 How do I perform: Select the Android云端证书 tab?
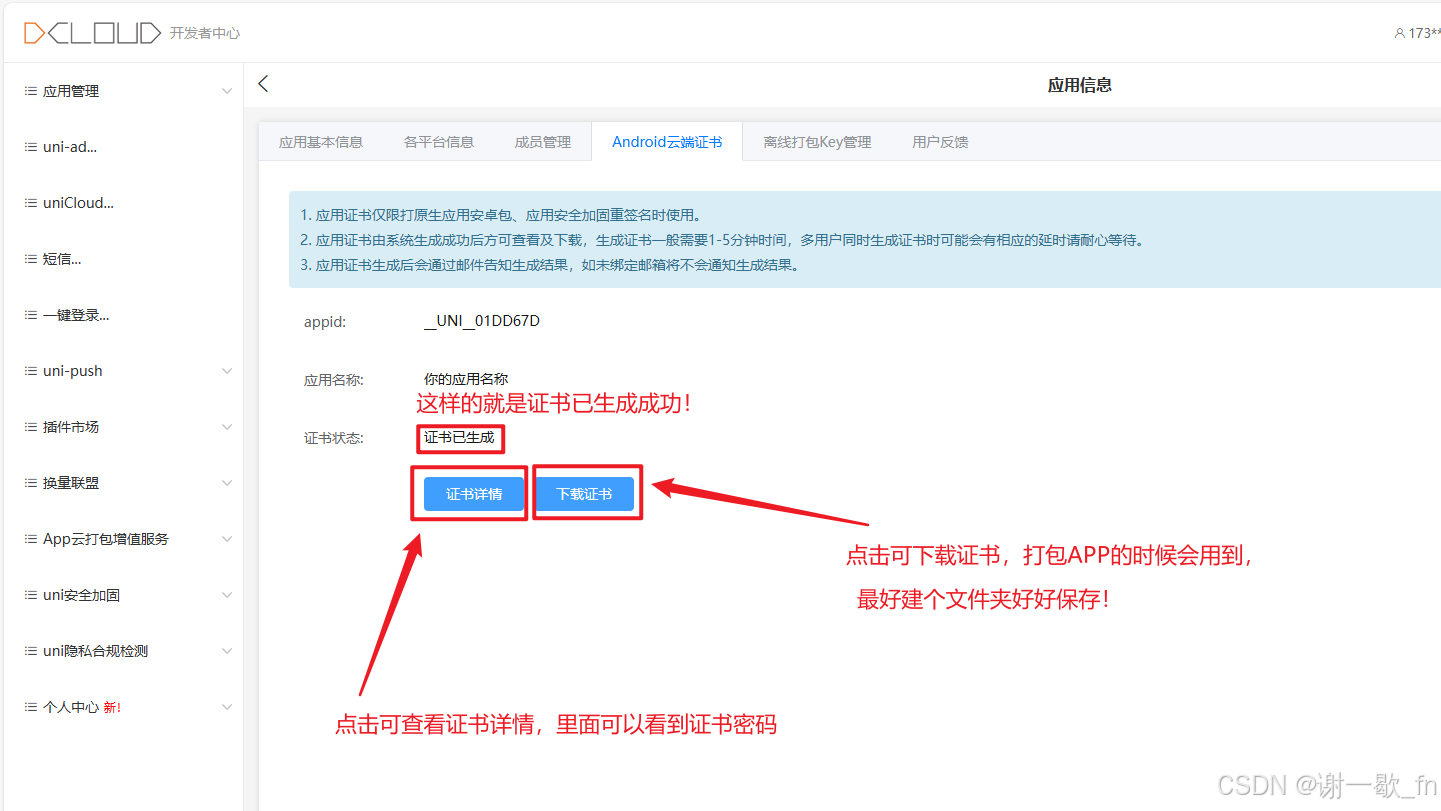667,142
